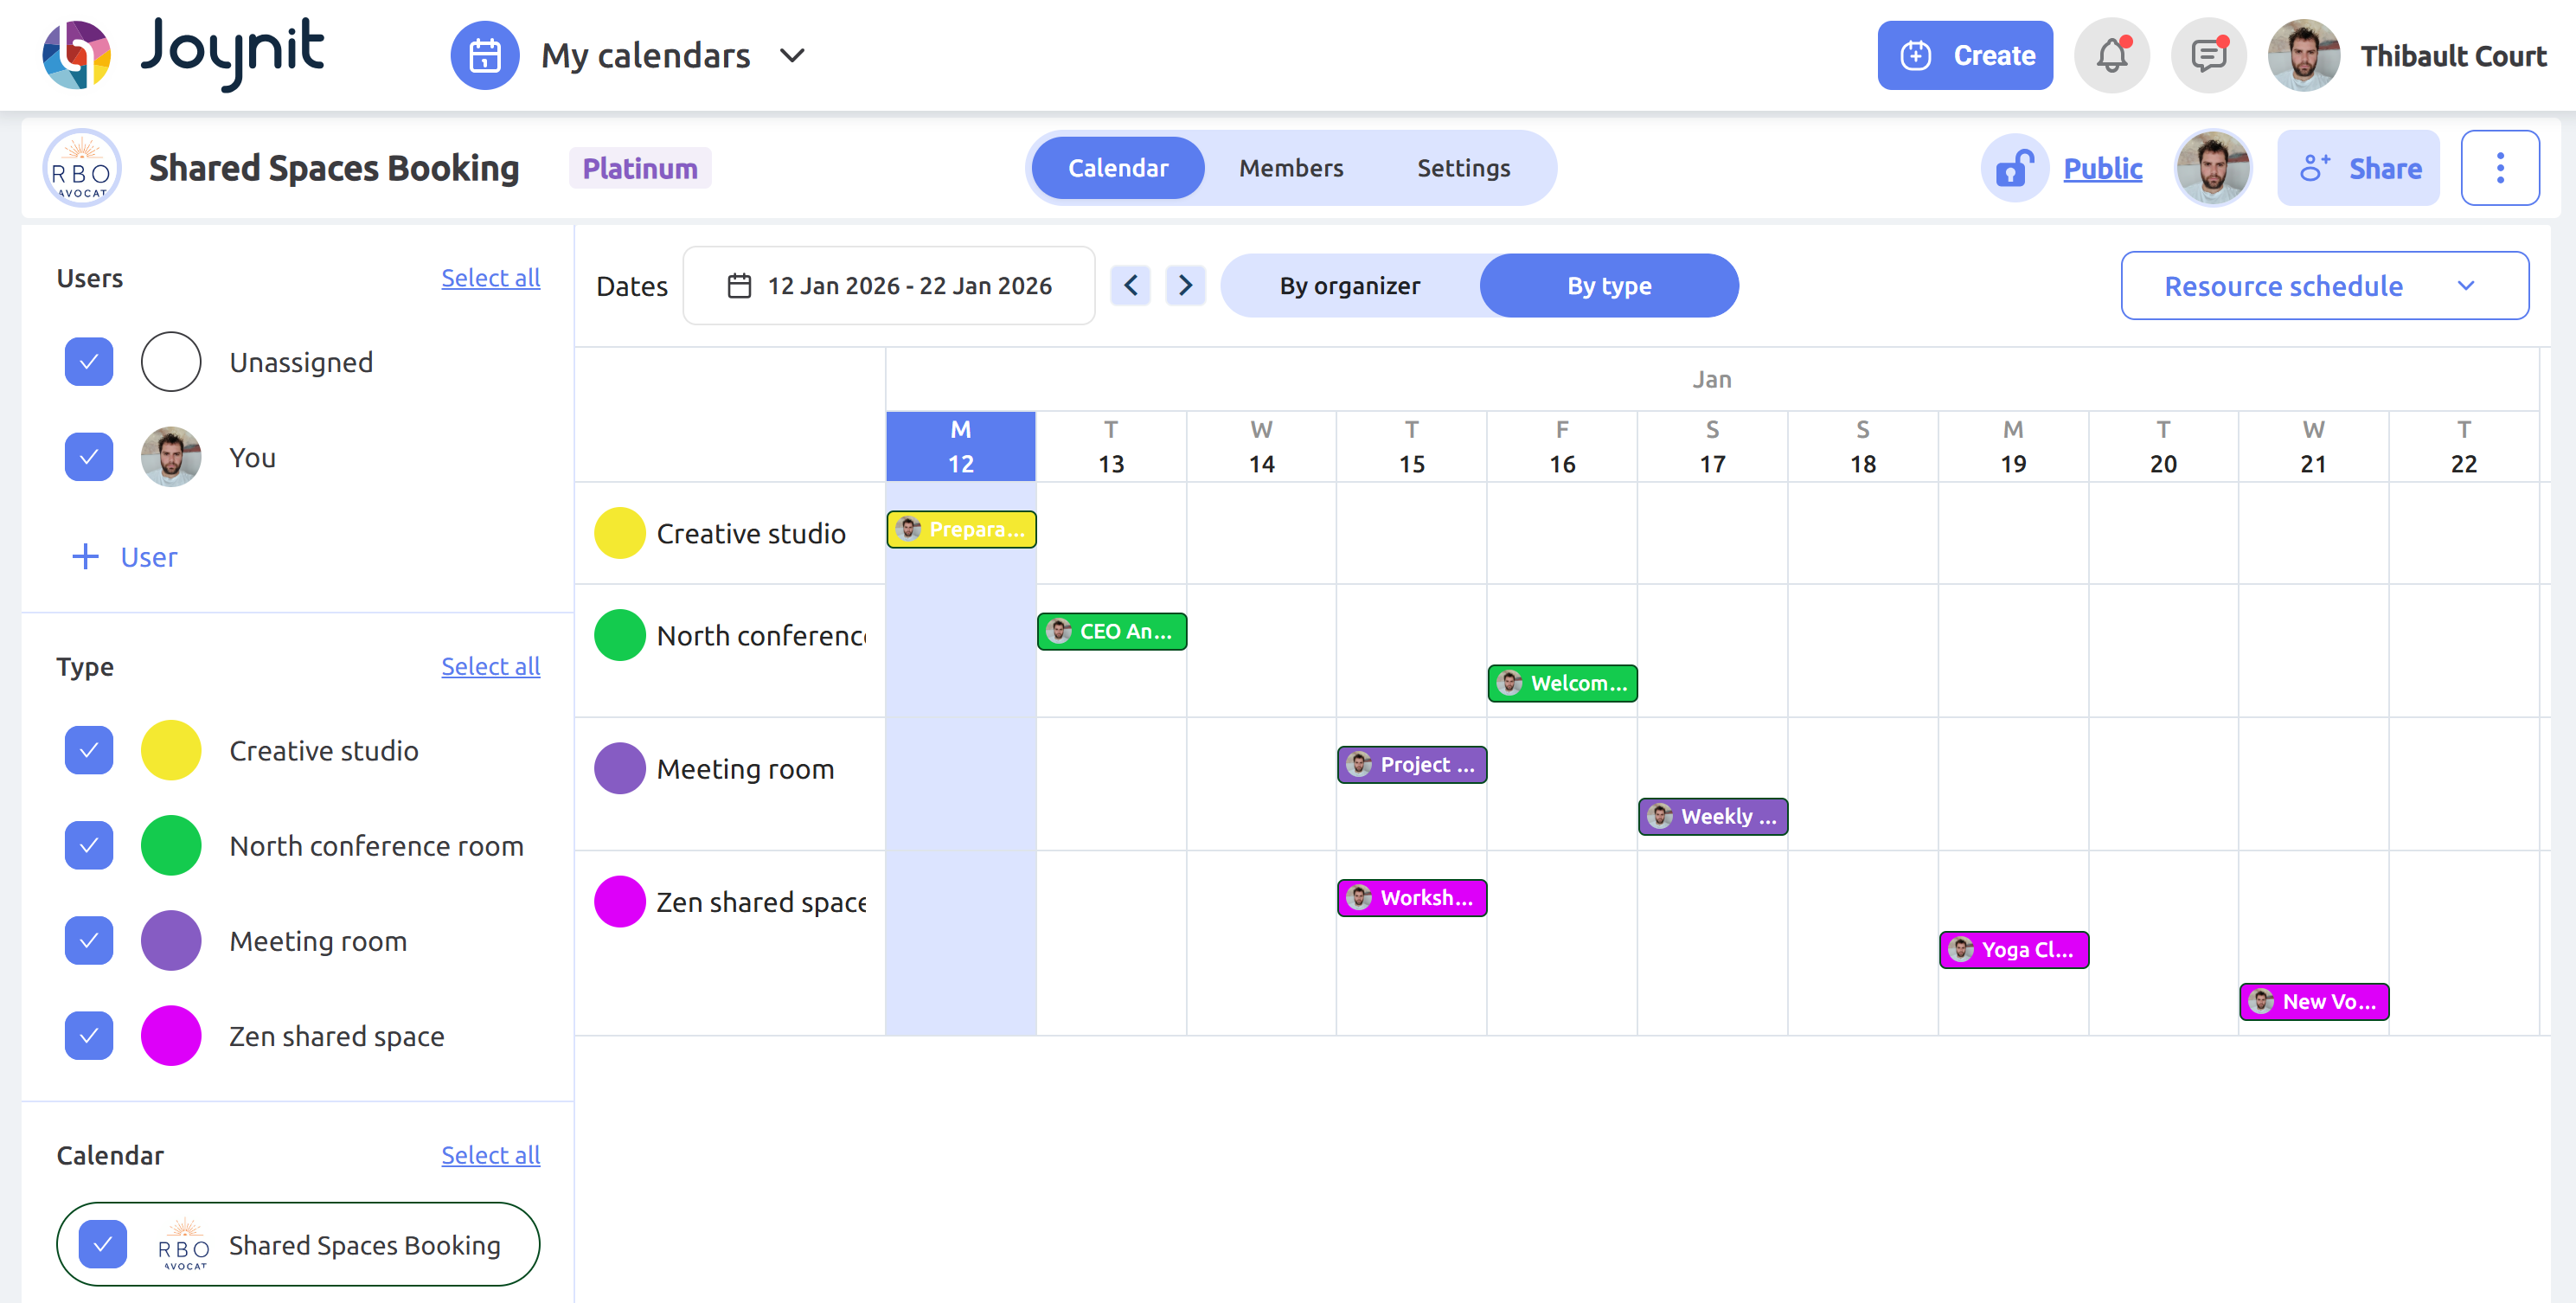Open the Resource schedule dropdown
The image size is (2576, 1303).
point(2324,285)
